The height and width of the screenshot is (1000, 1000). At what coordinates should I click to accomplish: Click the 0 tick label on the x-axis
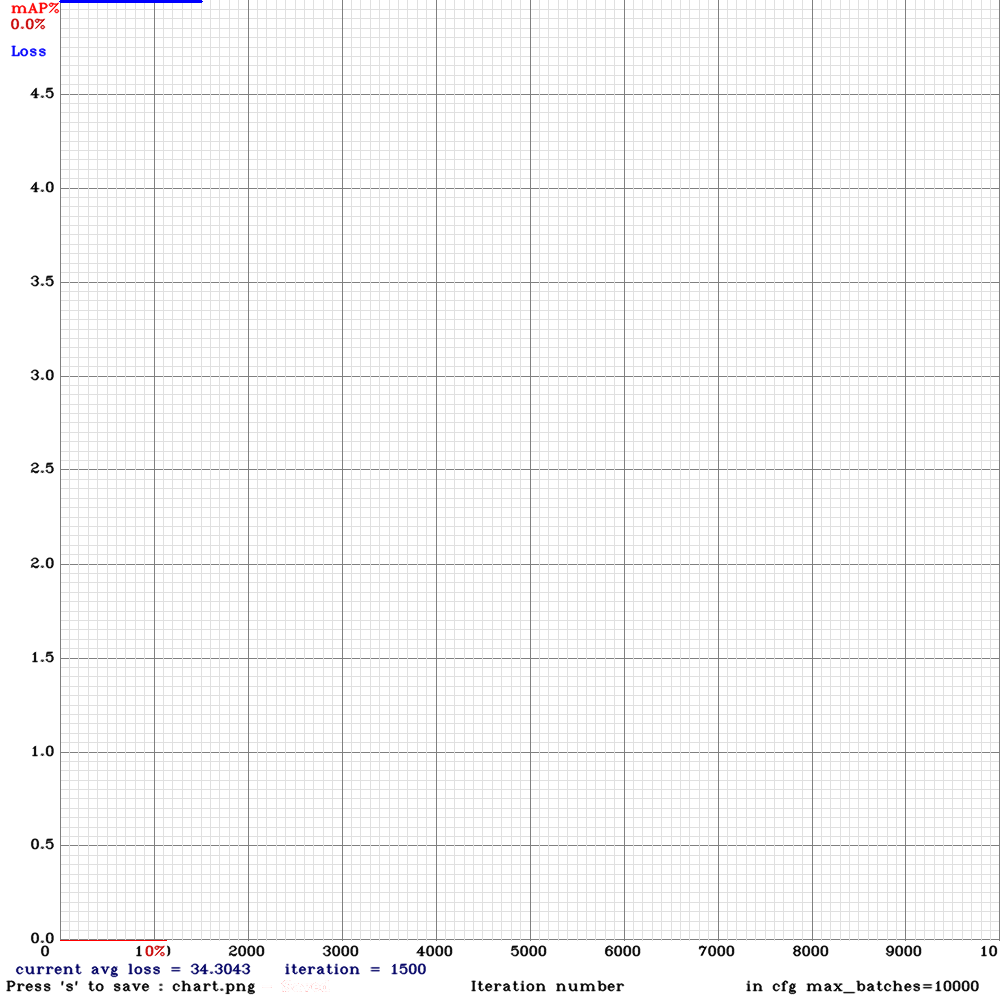tap(44, 950)
